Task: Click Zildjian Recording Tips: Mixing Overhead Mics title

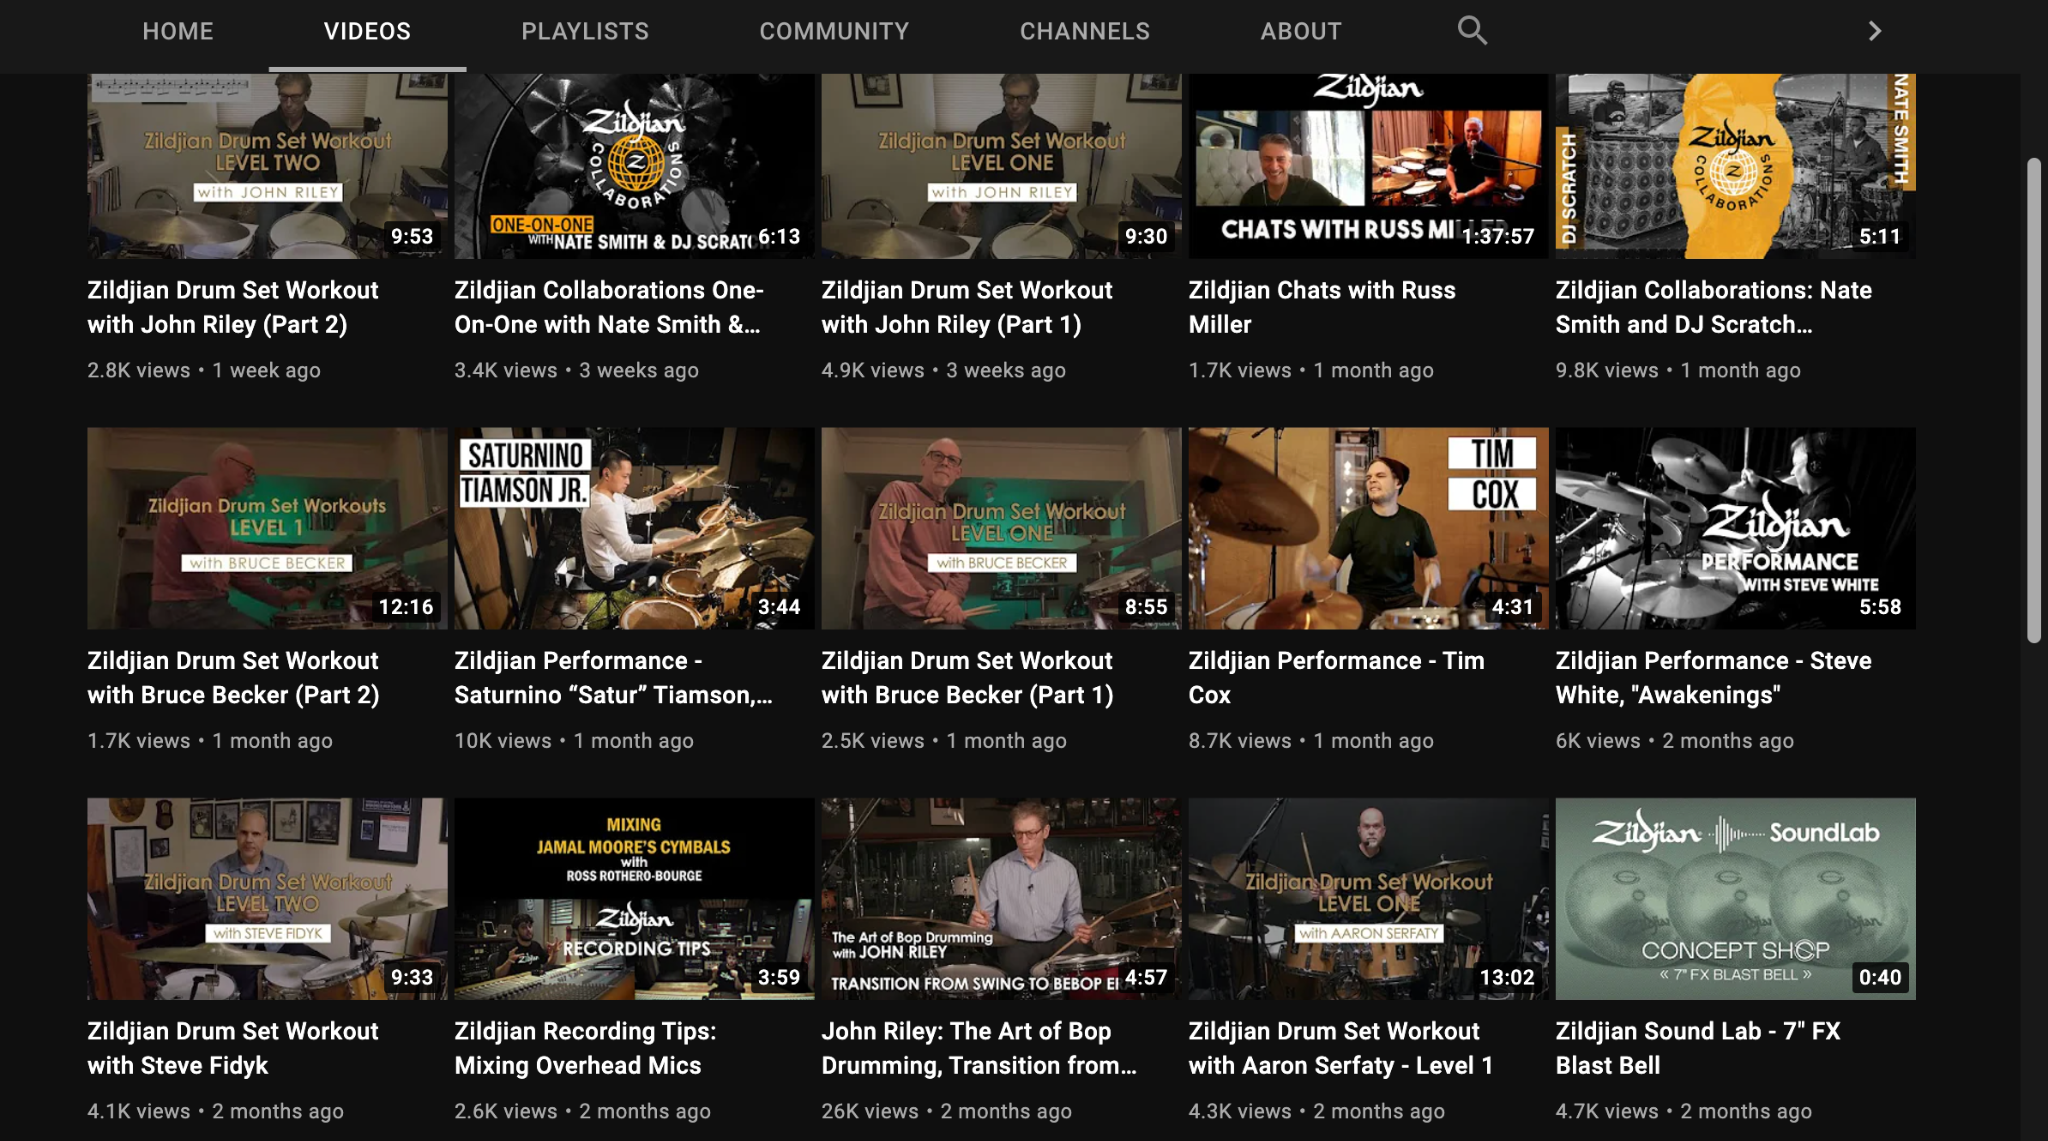Action: (584, 1047)
